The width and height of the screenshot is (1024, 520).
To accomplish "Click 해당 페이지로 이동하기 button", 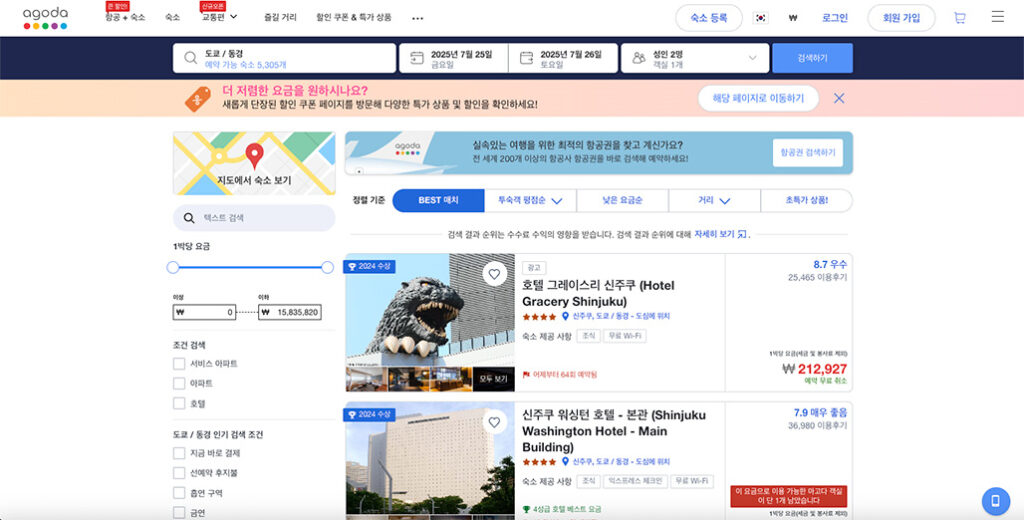I will [x=758, y=99].
